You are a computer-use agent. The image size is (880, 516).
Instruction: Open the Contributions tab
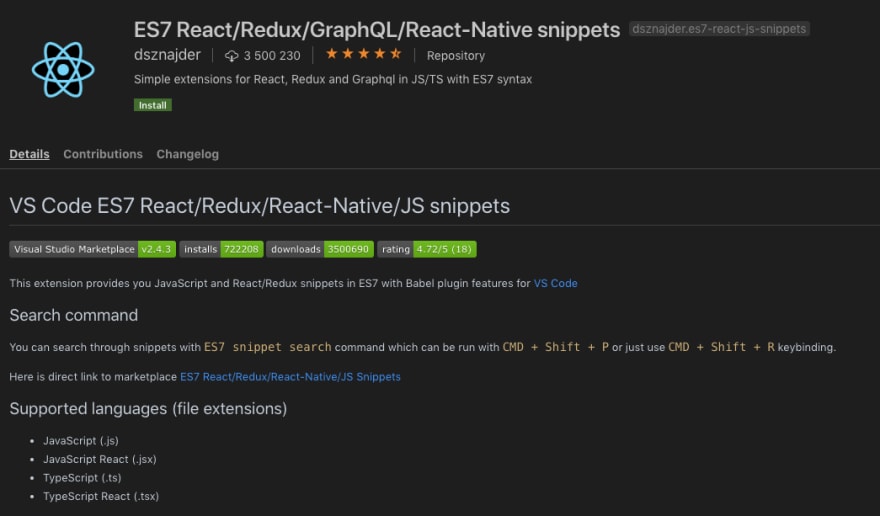pos(103,154)
